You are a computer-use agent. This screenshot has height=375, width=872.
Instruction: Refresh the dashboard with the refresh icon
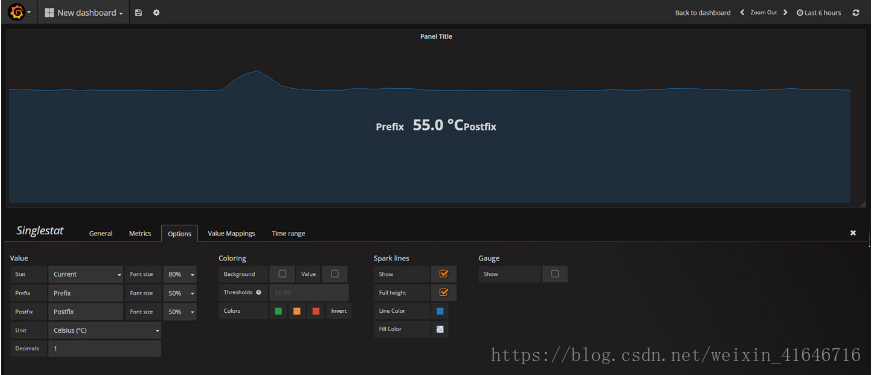tap(856, 13)
